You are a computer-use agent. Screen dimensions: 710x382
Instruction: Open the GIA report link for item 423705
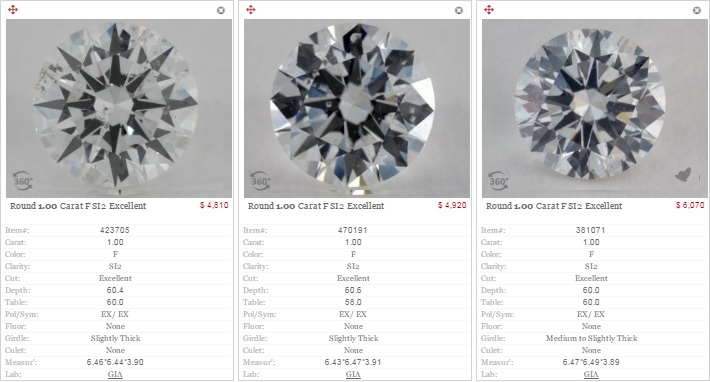point(115,374)
